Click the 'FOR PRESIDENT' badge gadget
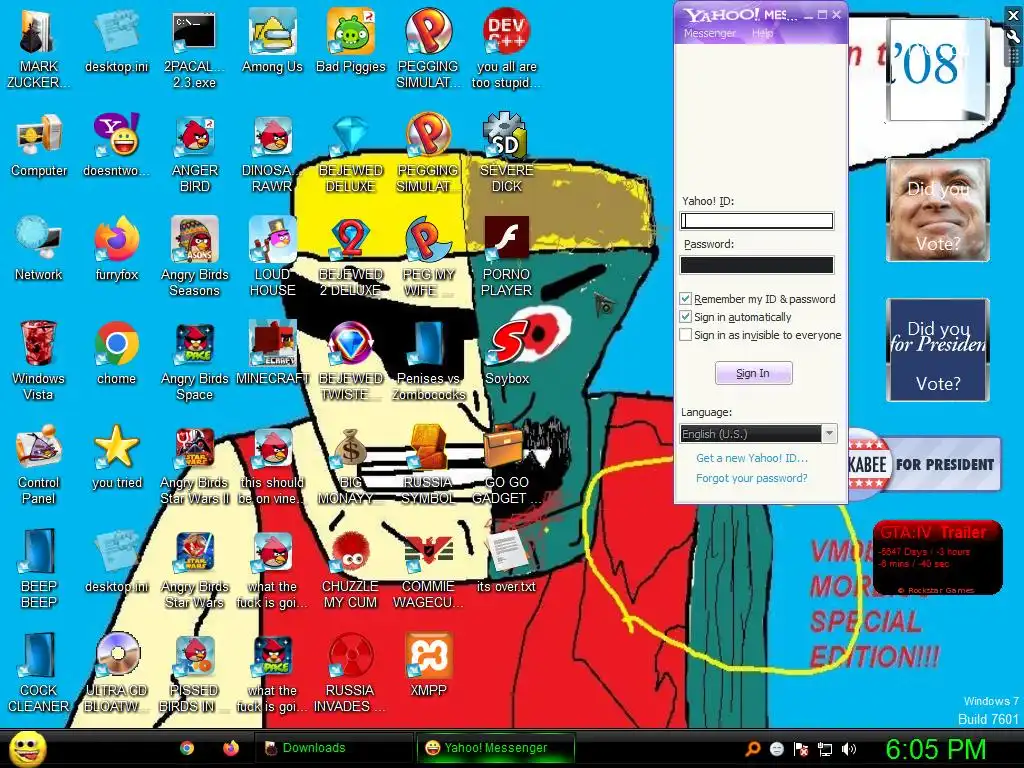The image size is (1024, 768). coord(925,464)
